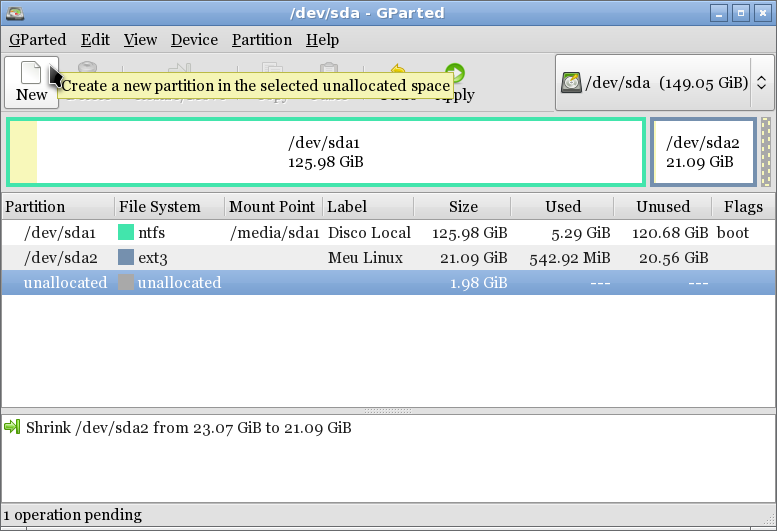Click the 'Meu Linux' label cell
Viewport: 777px width, 531px height.
[365, 258]
